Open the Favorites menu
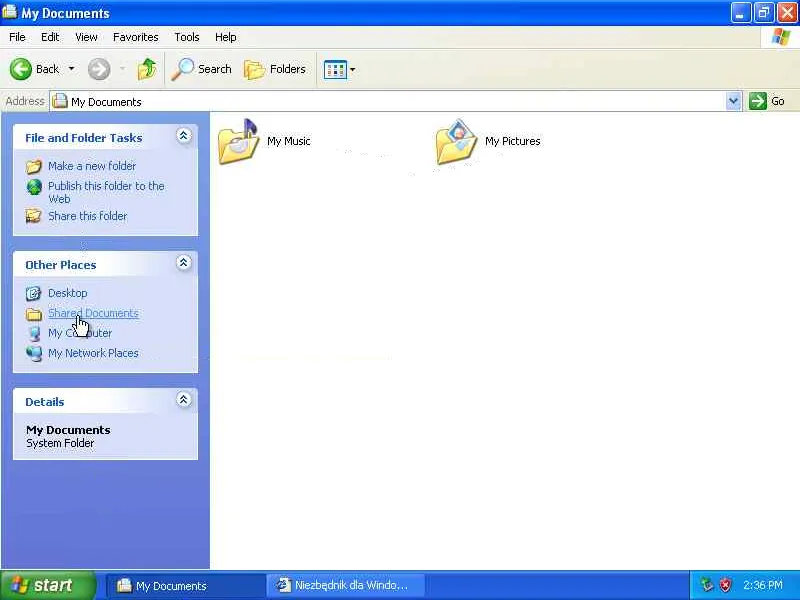Screen dimensions: 800x600 pos(136,37)
